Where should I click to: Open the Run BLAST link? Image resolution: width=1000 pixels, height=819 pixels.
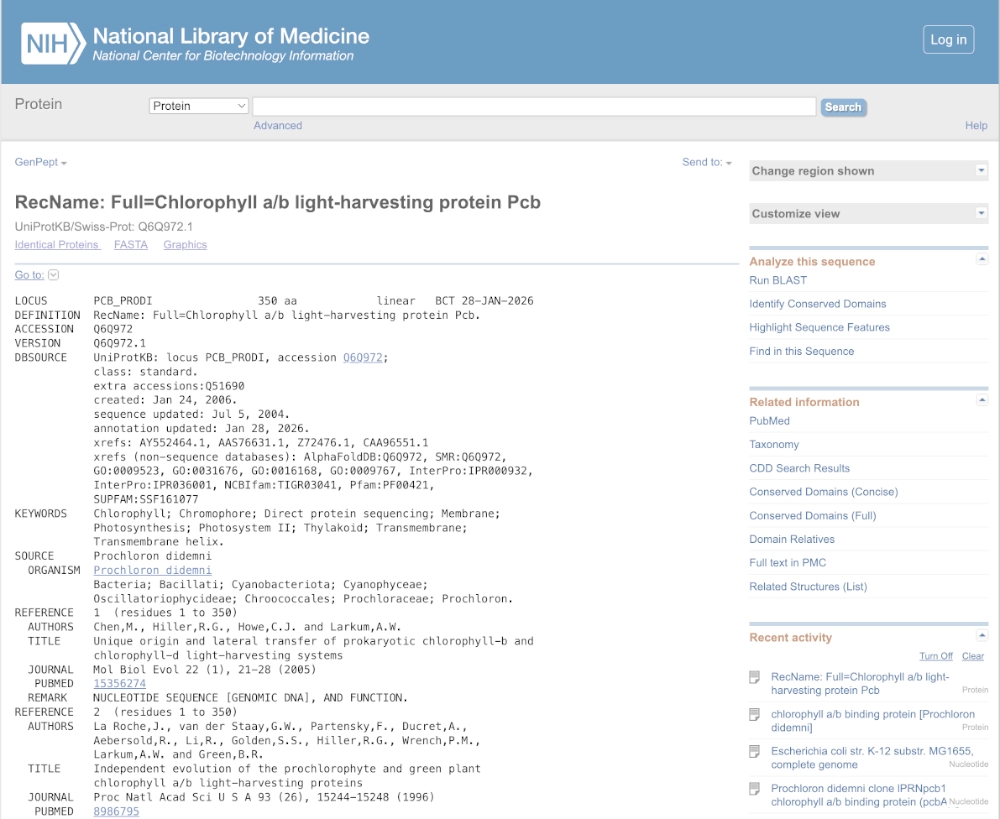pos(778,280)
